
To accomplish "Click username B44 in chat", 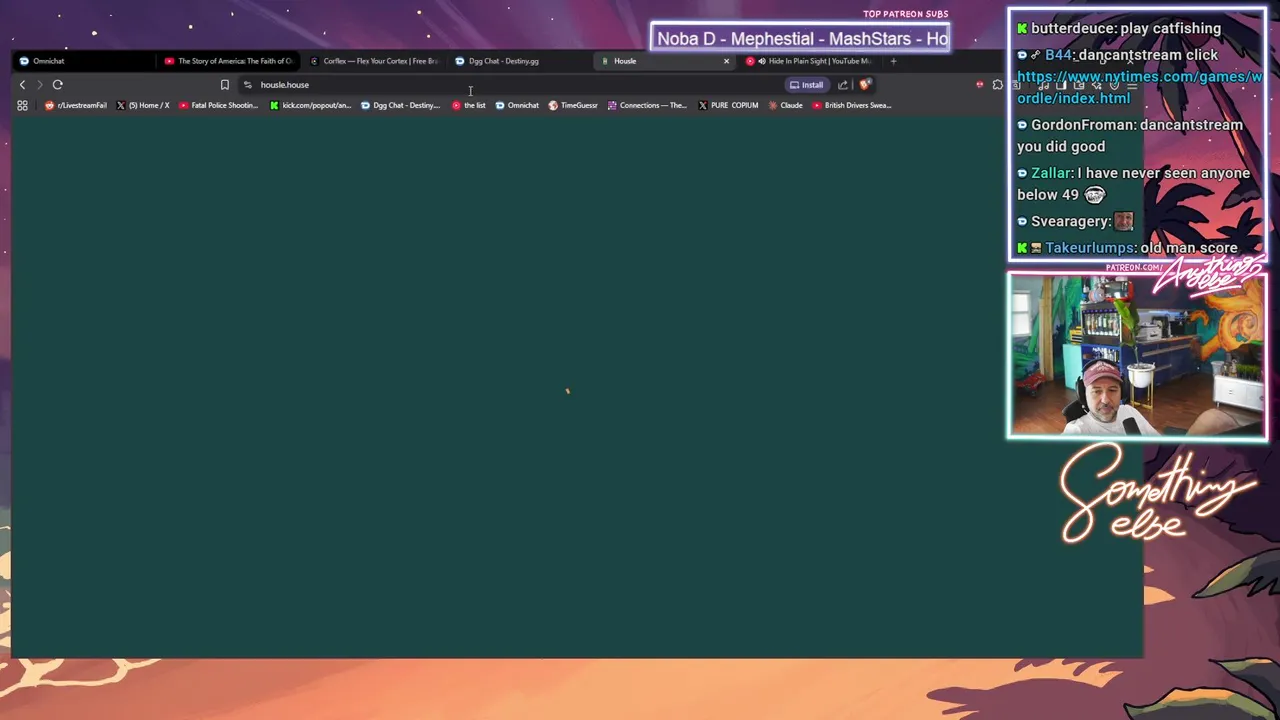I will 1058,55.
